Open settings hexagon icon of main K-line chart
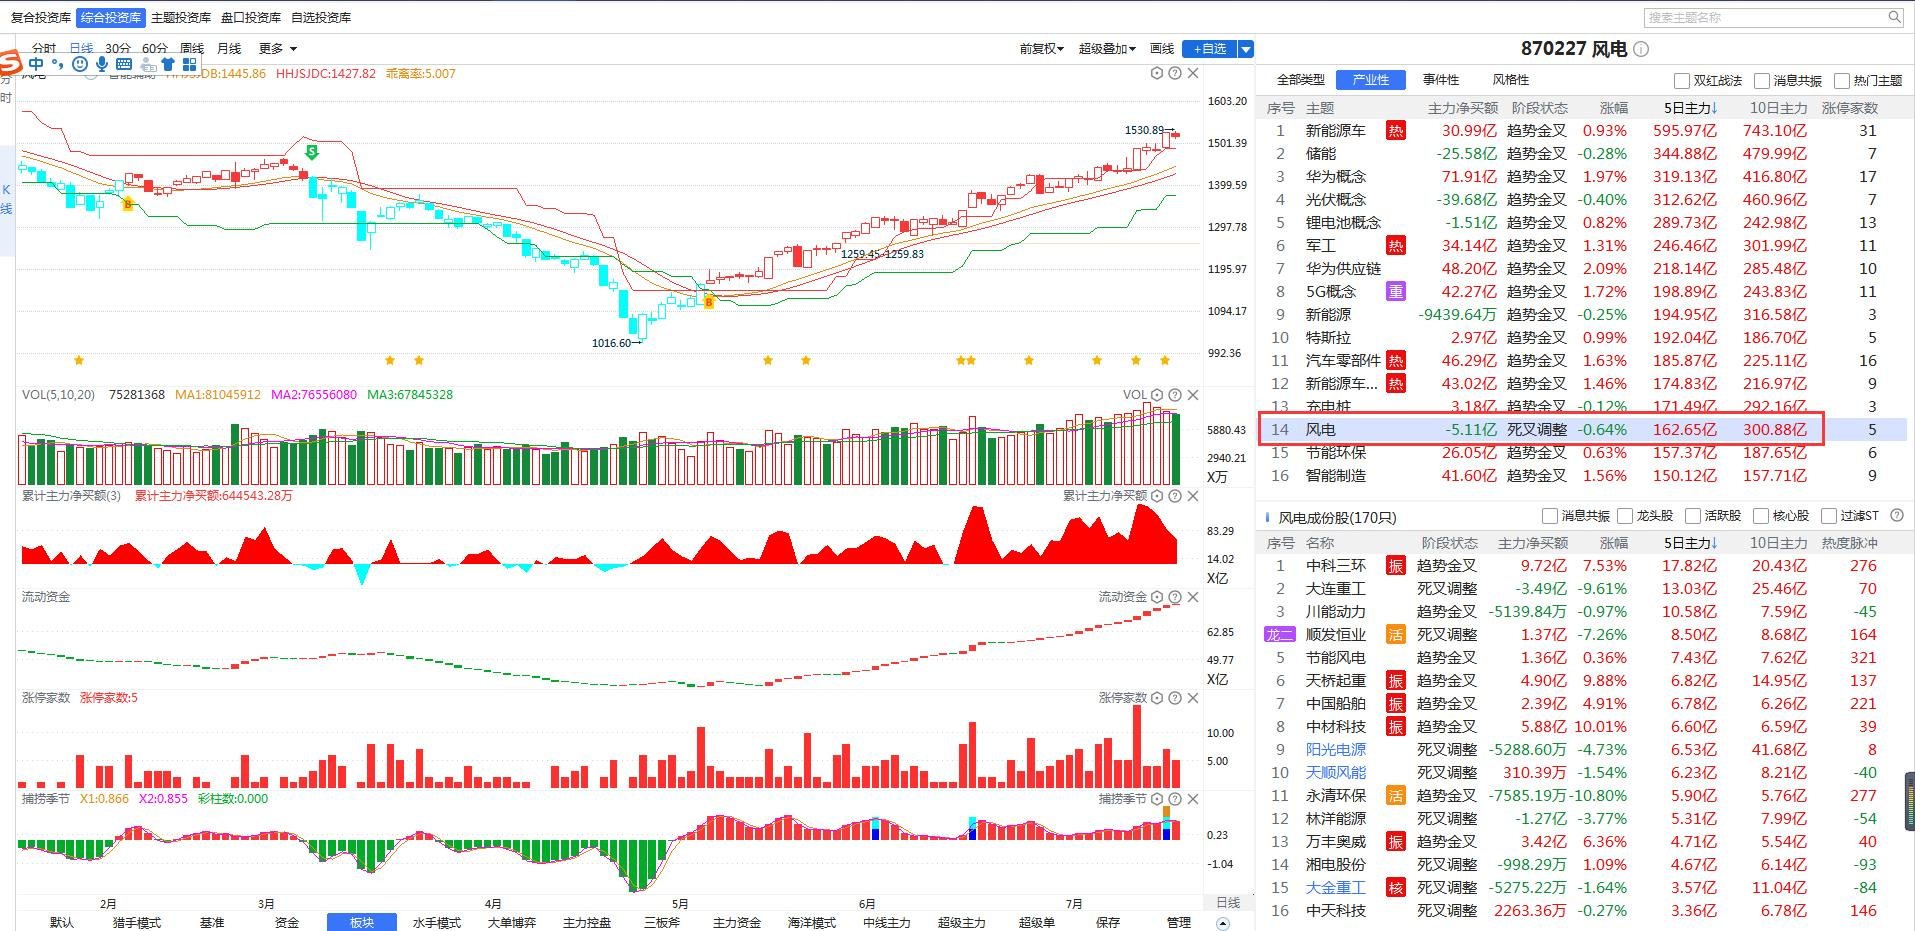This screenshot has height=931, width=1915. coord(1157,73)
